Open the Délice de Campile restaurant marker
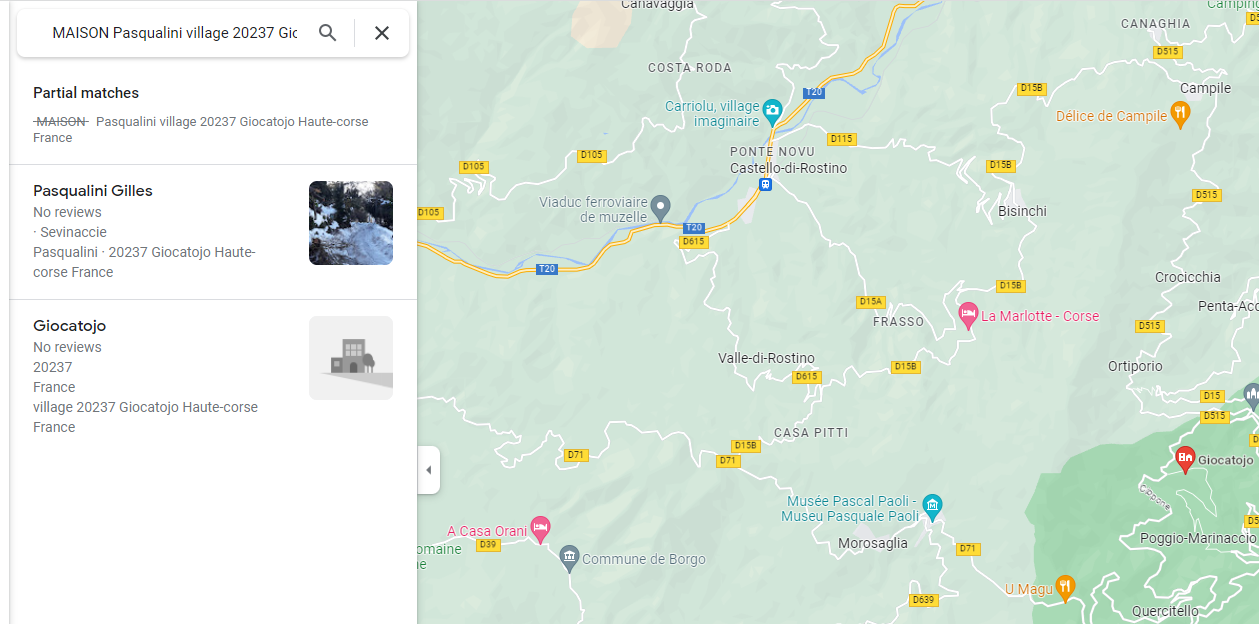Image resolution: width=1259 pixels, height=624 pixels. coord(1180,113)
